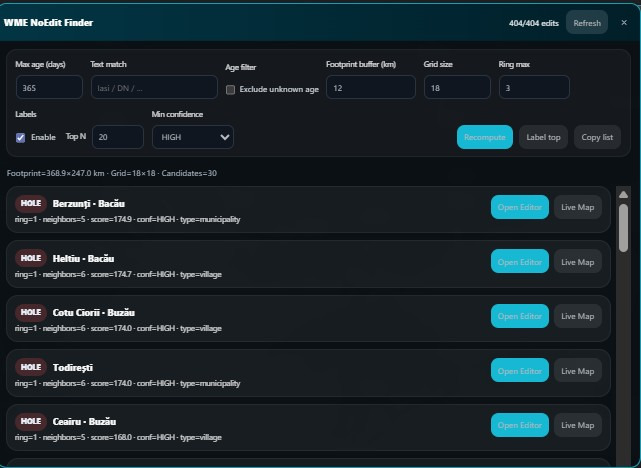Screen dimensions: 641x468
Task: Close the WME NoEdit Finder panel
Action: click(624, 22)
